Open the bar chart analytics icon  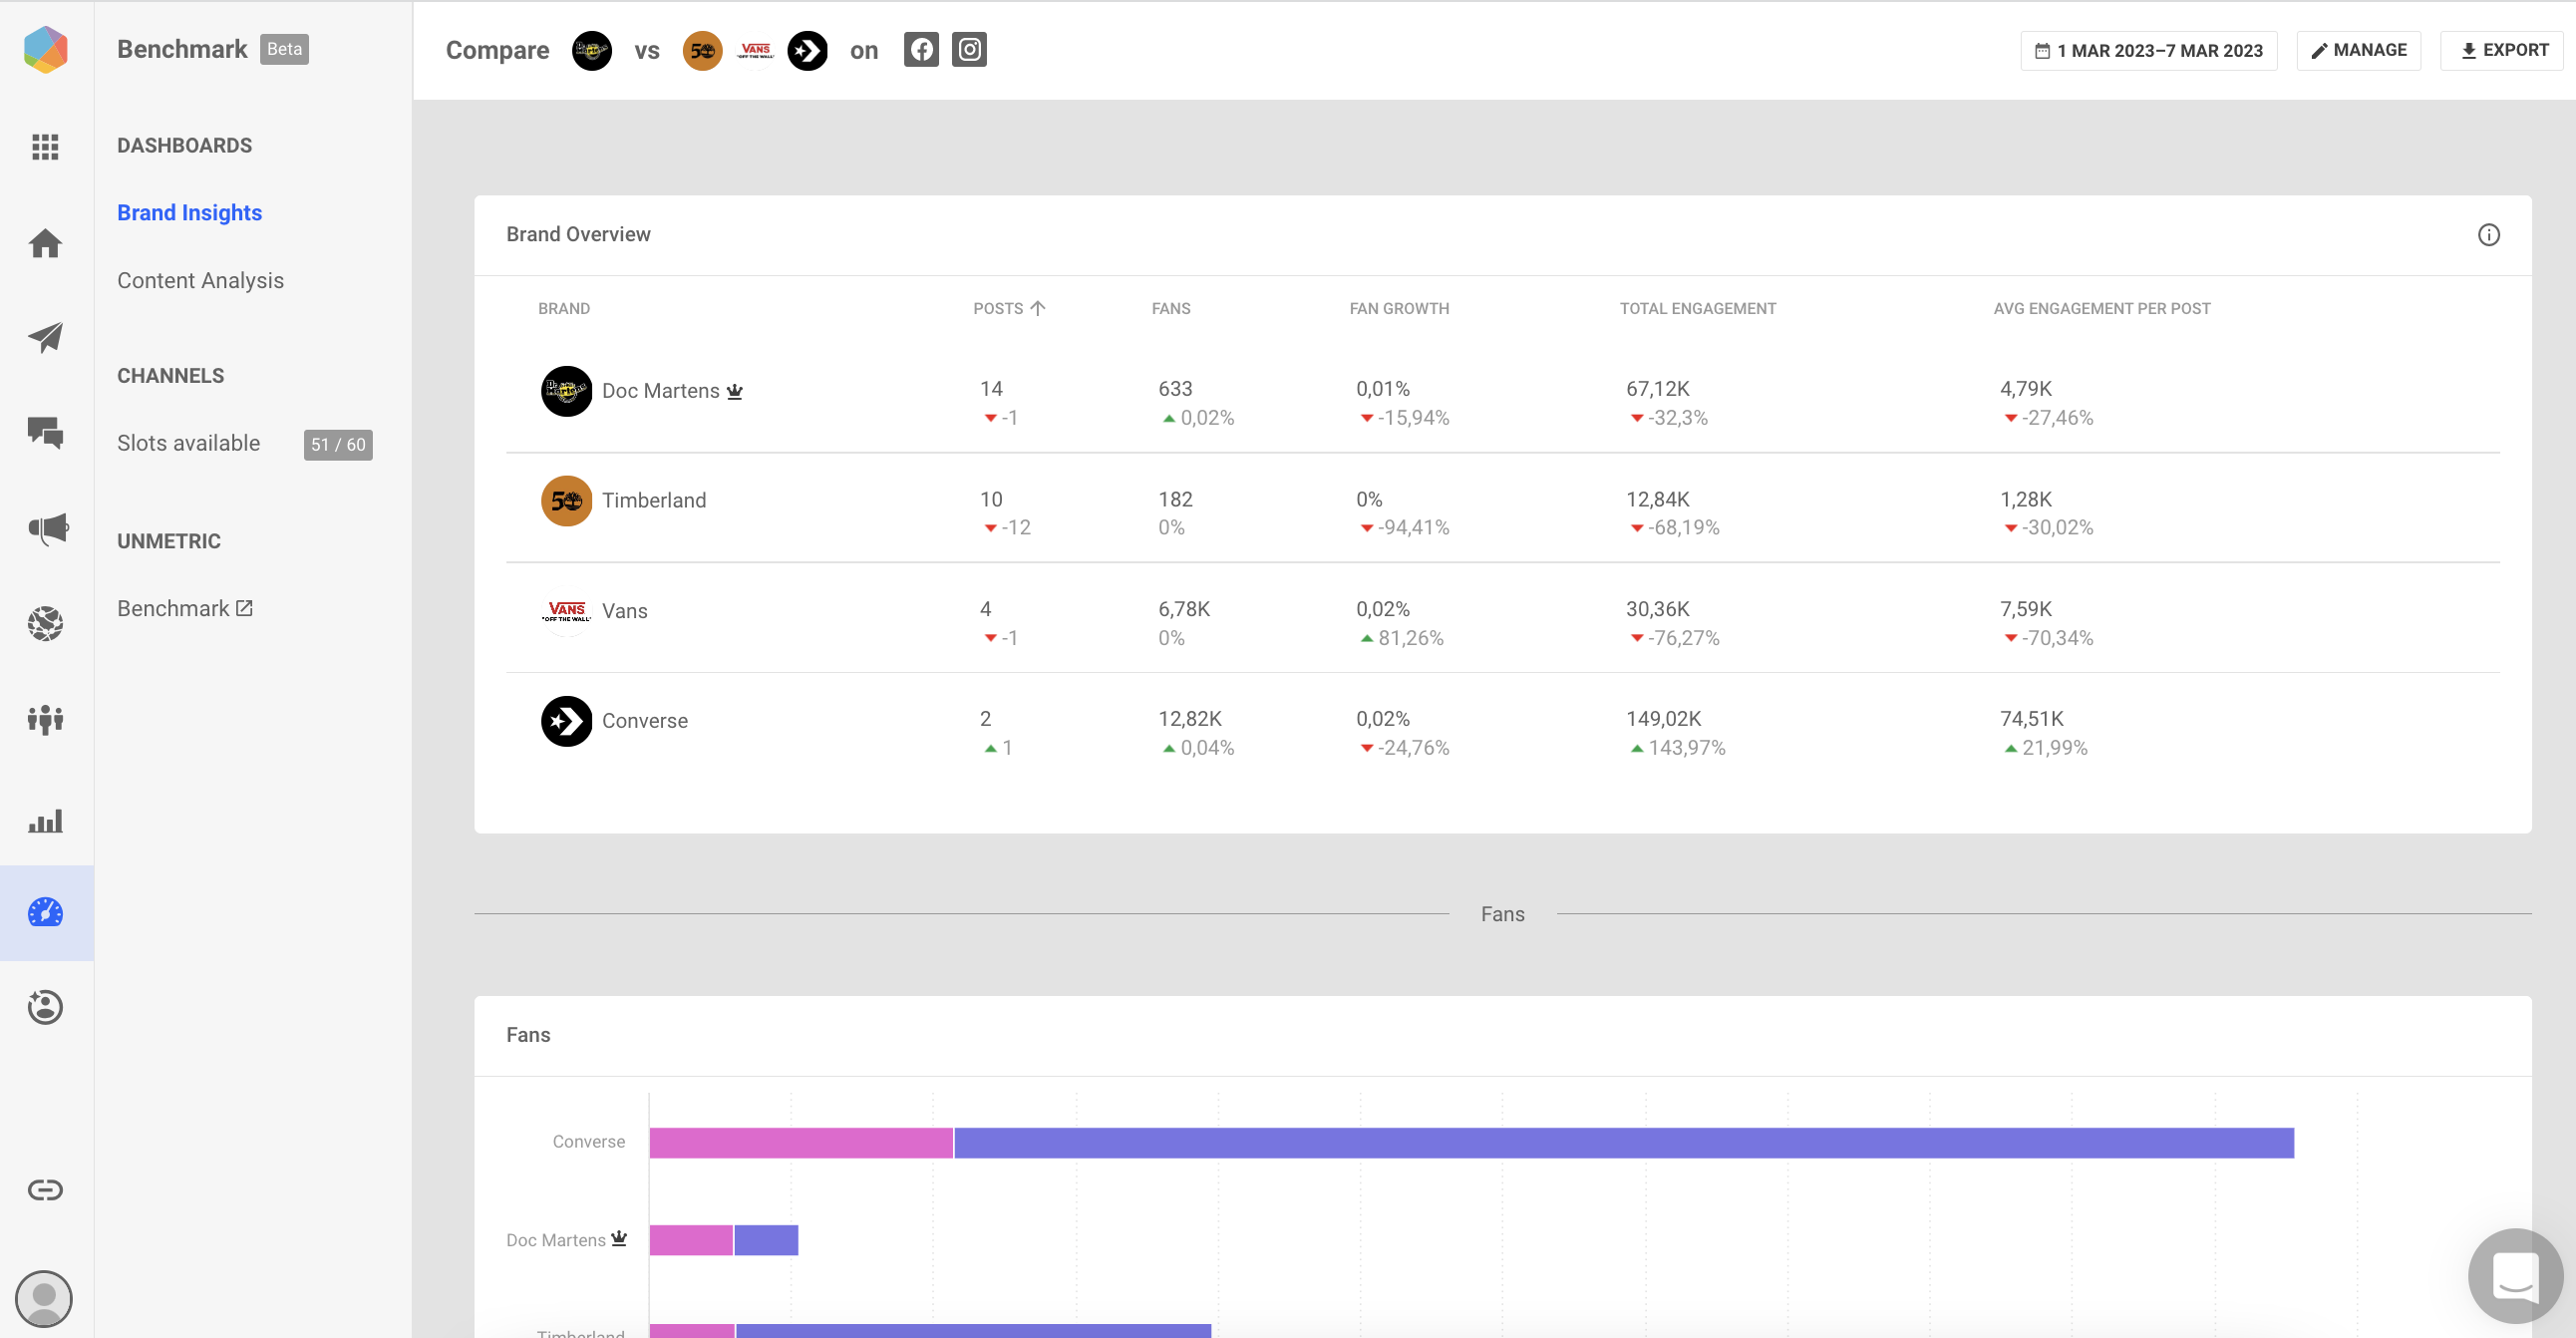pyautogui.click(x=45, y=821)
